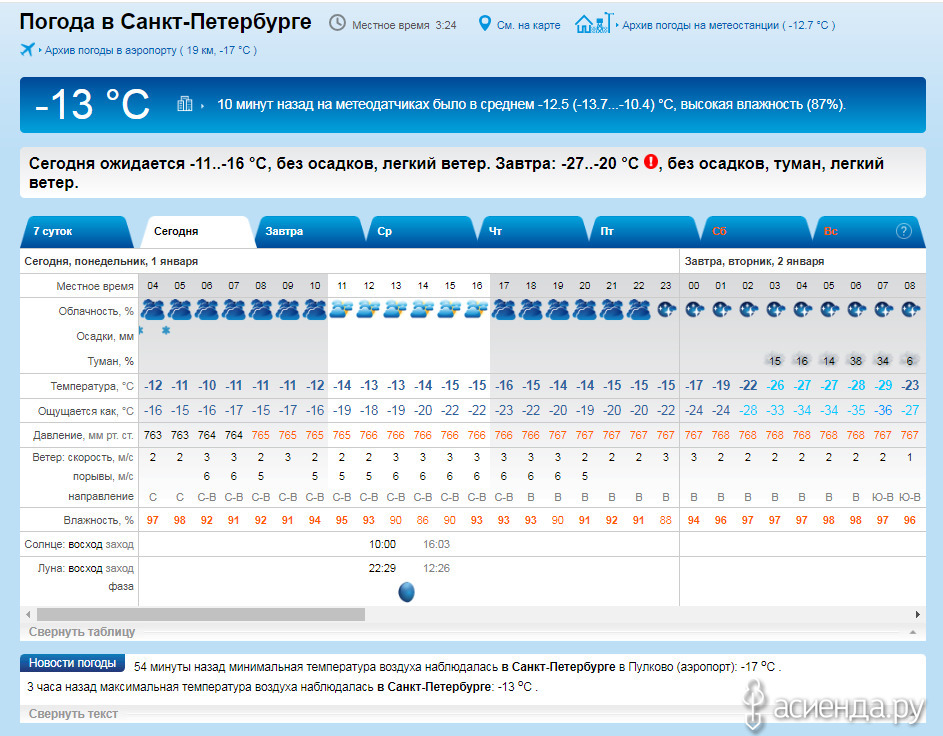
Task: Click the sensor report text in blue banner
Action: [x=531, y=105]
